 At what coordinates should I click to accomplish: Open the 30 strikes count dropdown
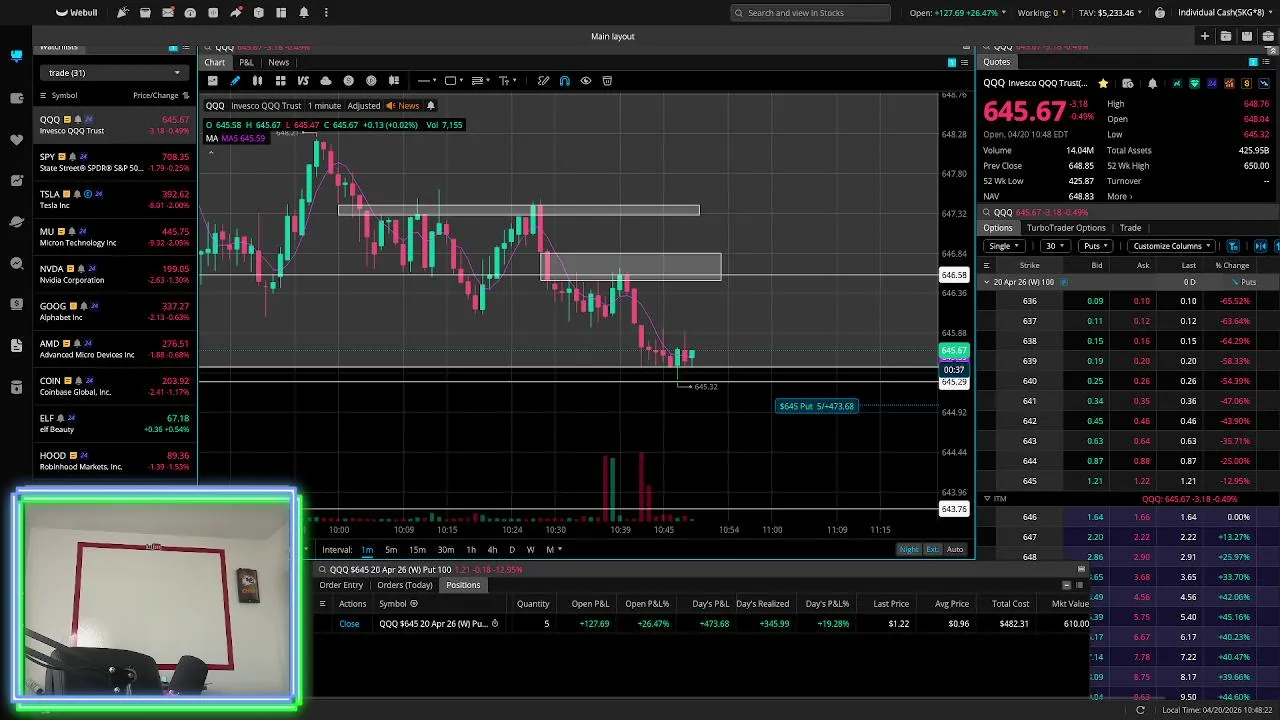1055,246
